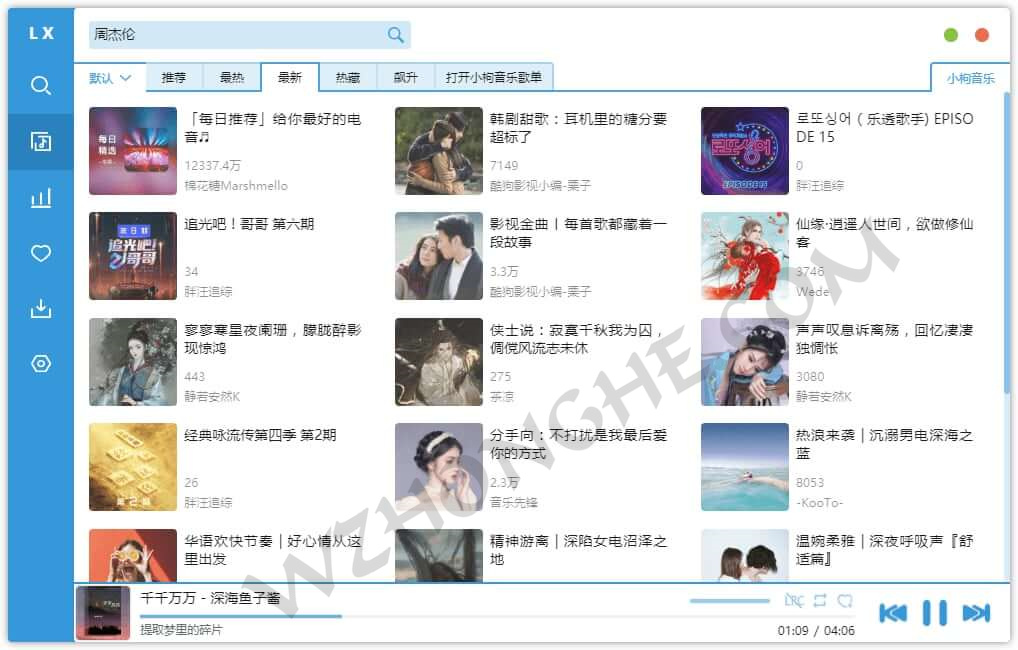This screenshot has width=1018, height=650.
Task: Expand the 小枸音乐 source selector
Action: coord(968,76)
